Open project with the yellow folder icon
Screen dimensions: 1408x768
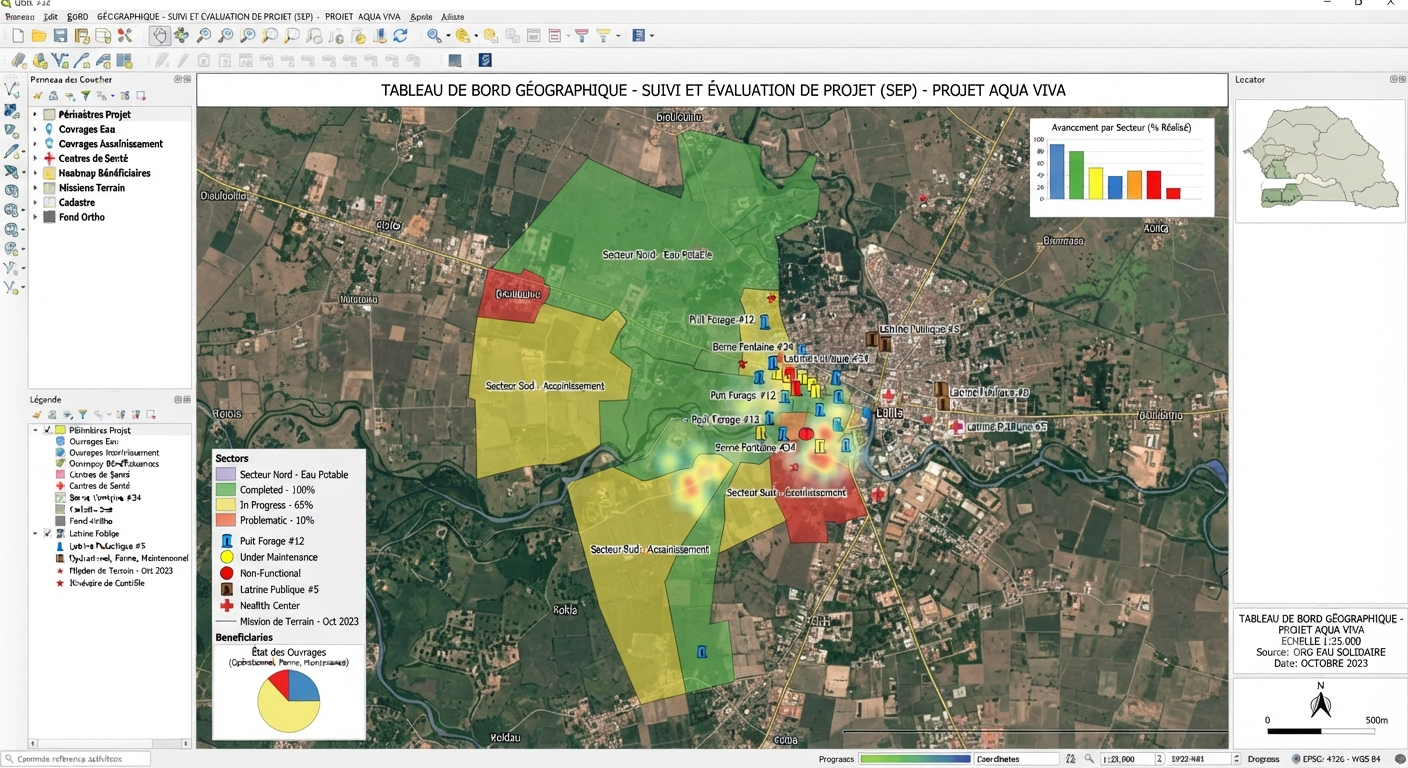point(39,36)
